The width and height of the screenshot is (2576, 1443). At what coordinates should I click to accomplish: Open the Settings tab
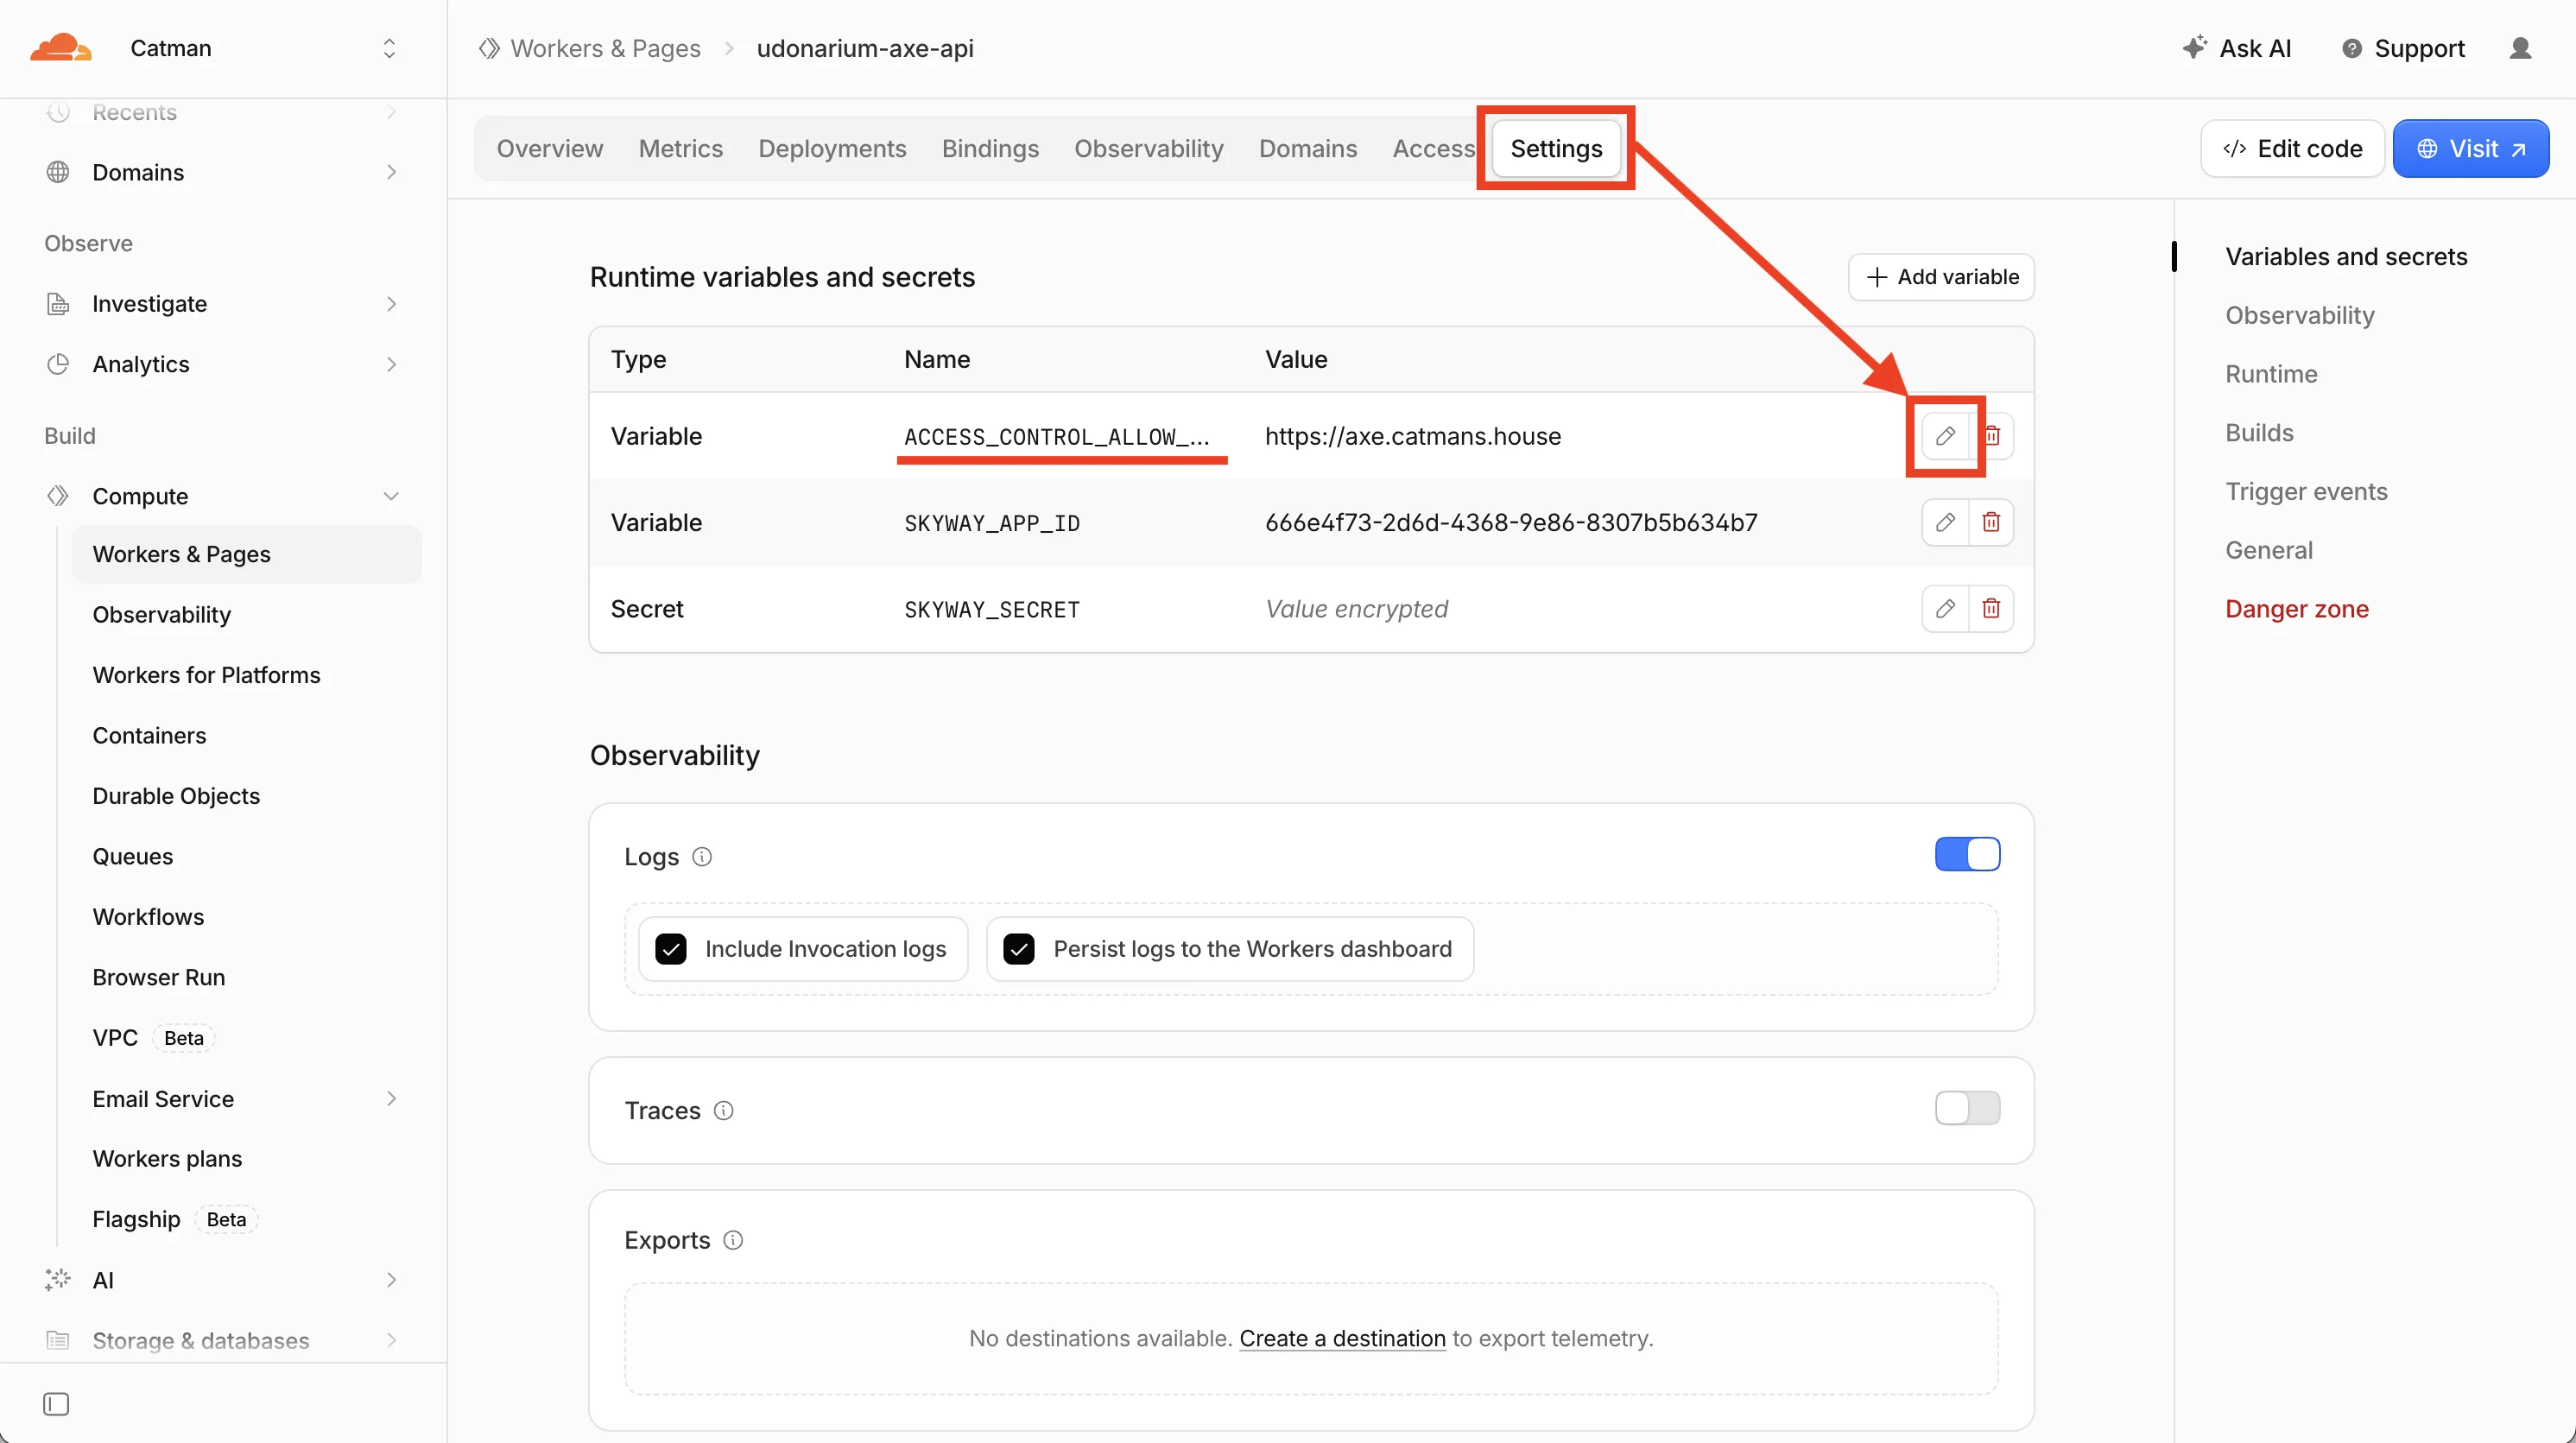(x=1556, y=149)
